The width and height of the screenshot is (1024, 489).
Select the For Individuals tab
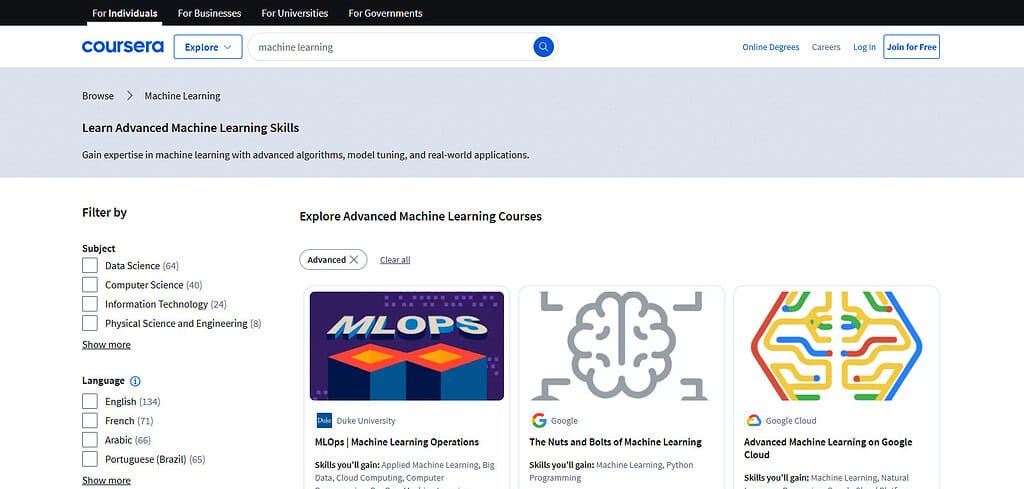click(125, 13)
